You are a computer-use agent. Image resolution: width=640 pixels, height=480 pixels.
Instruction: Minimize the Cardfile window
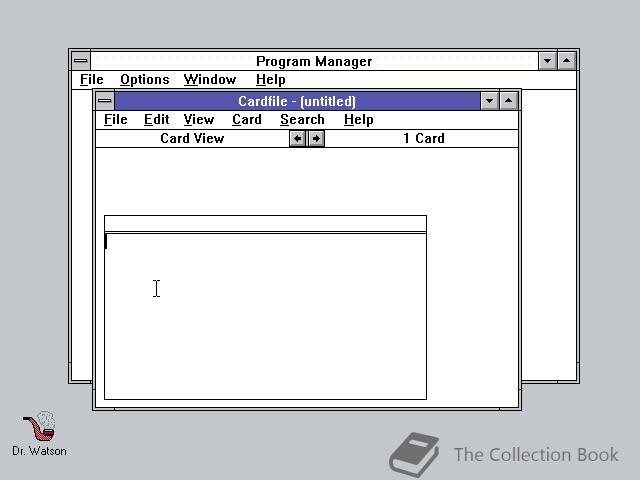coord(489,101)
